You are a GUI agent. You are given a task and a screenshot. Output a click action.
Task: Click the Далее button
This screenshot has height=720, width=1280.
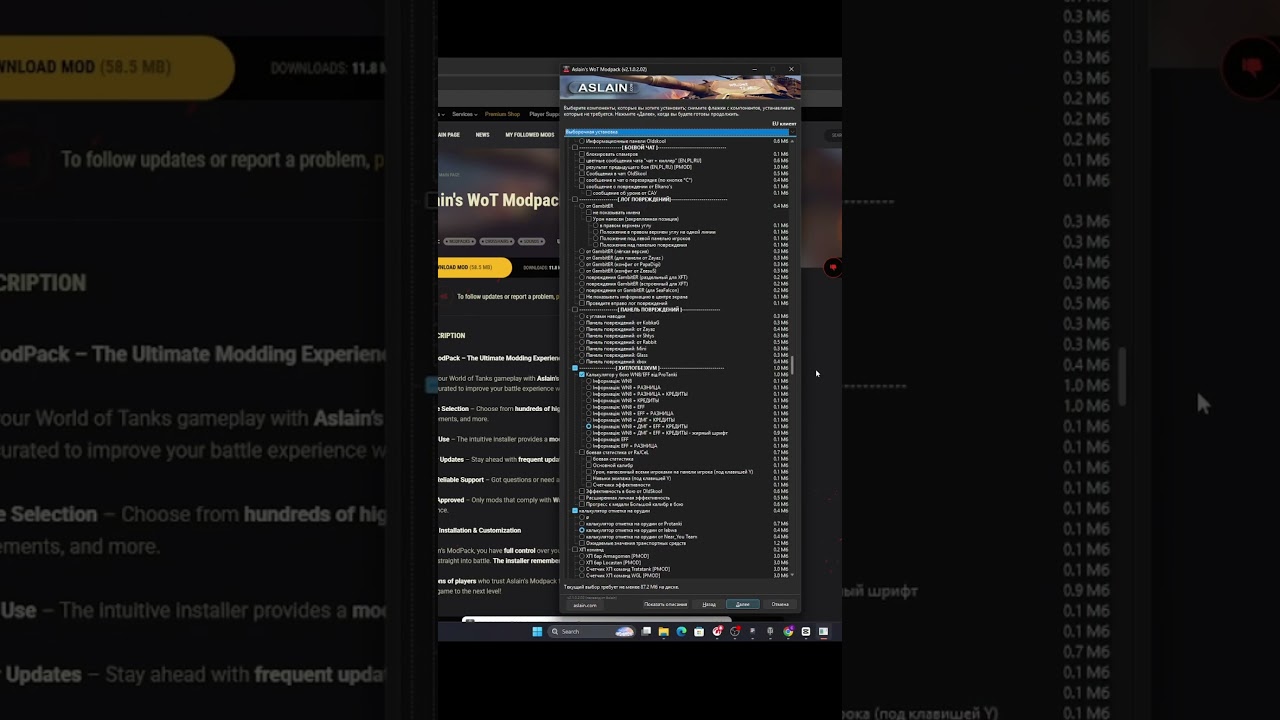[x=743, y=604]
